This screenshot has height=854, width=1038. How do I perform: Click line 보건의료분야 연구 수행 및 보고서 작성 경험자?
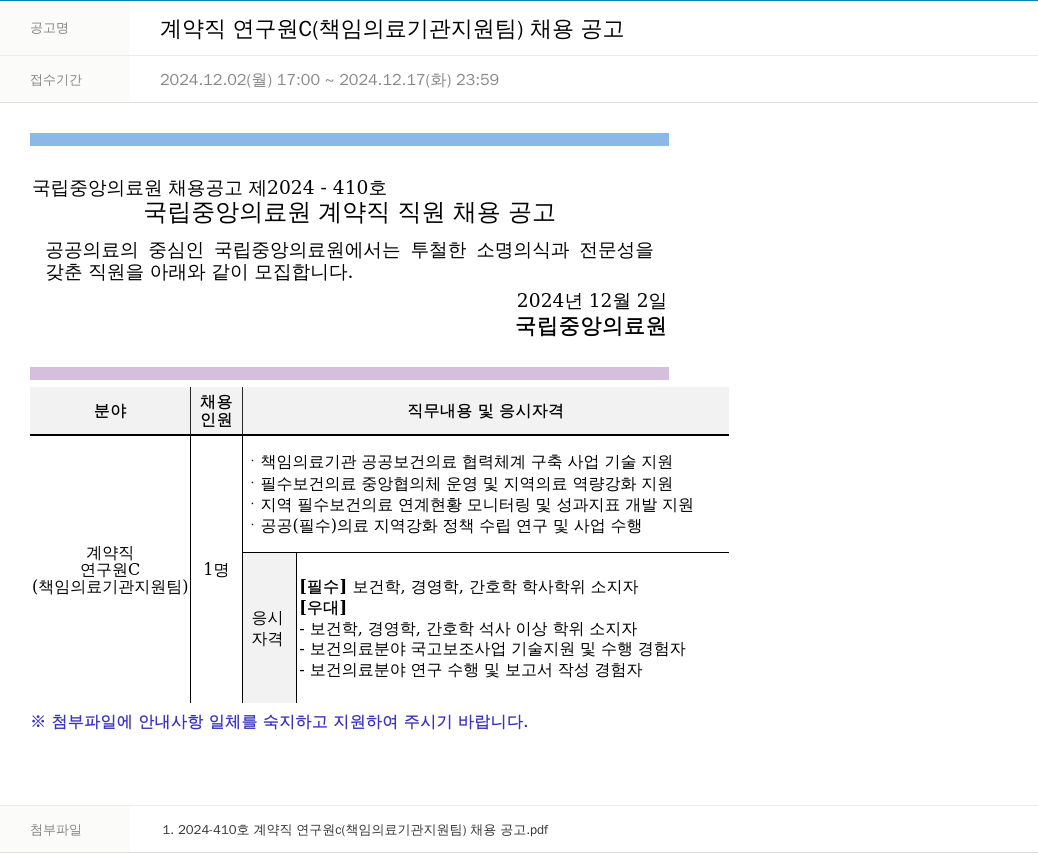[471, 670]
